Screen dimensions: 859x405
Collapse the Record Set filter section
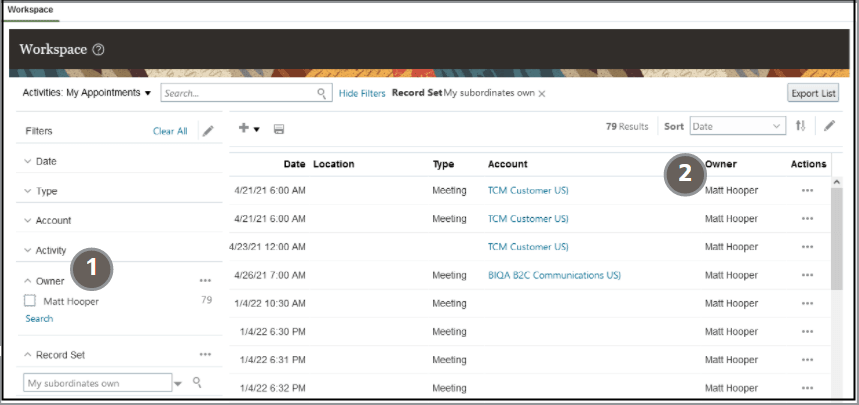point(28,355)
